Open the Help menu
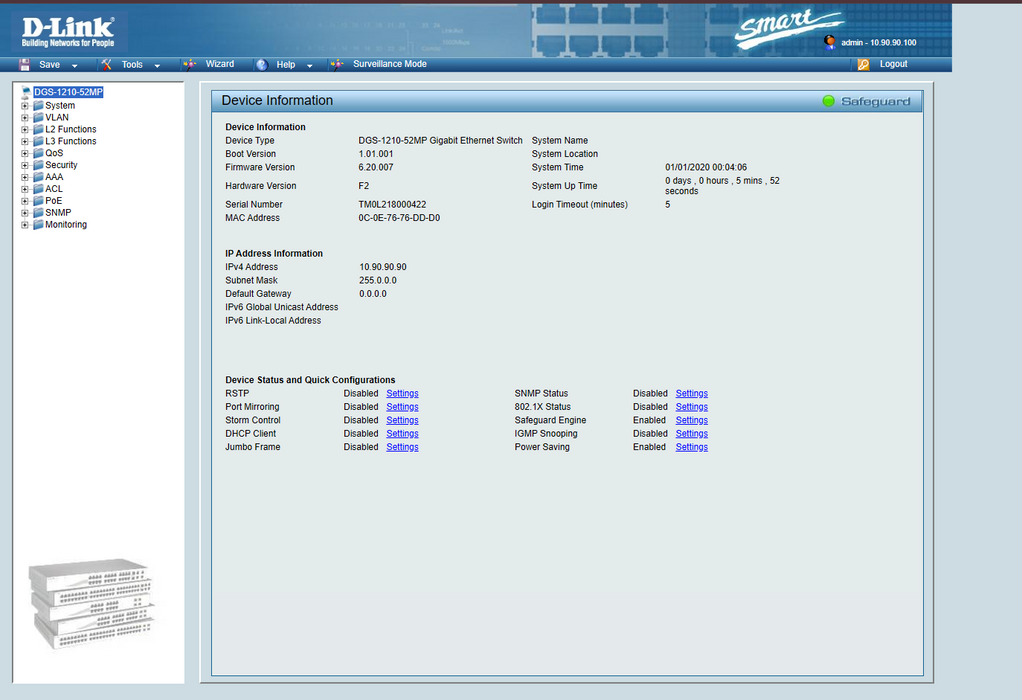The height and width of the screenshot is (700, 1022). click(285, 65)
